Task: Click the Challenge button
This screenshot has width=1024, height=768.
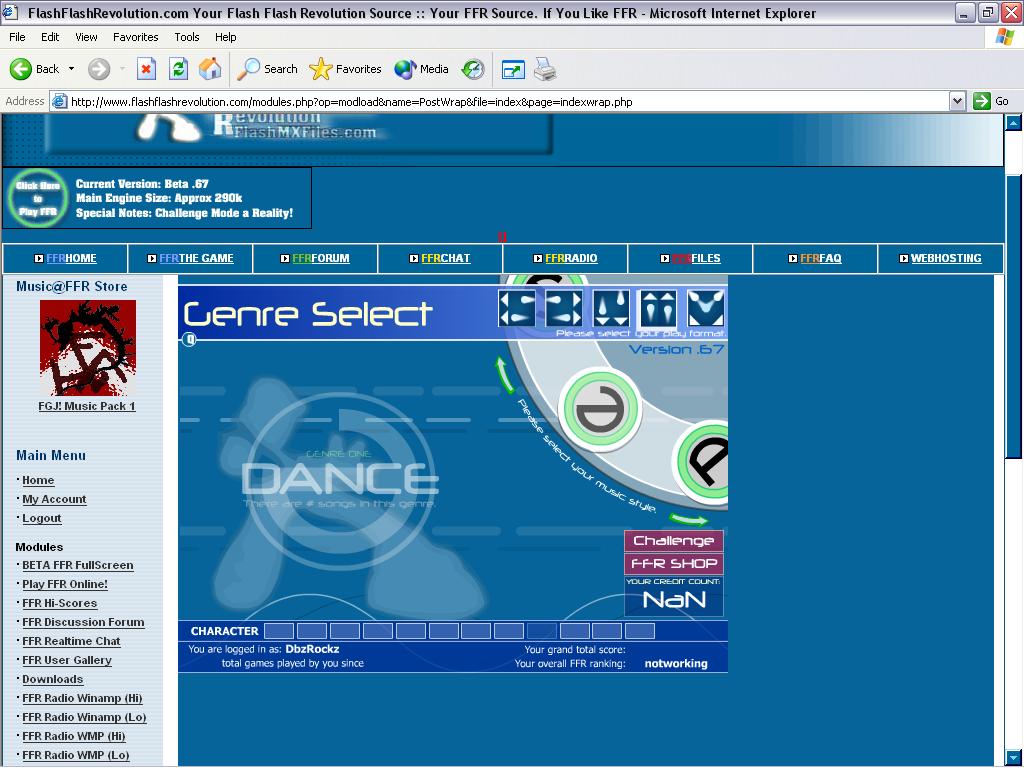Action: point(674,541)
